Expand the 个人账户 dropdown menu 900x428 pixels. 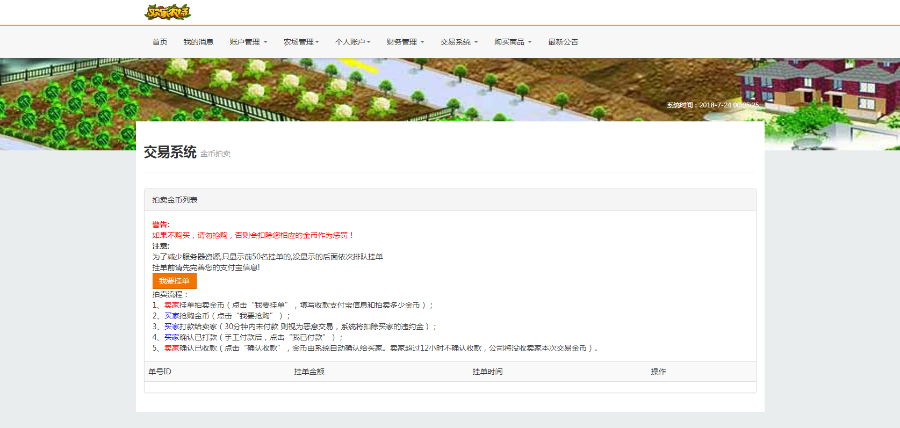[353, 42]
